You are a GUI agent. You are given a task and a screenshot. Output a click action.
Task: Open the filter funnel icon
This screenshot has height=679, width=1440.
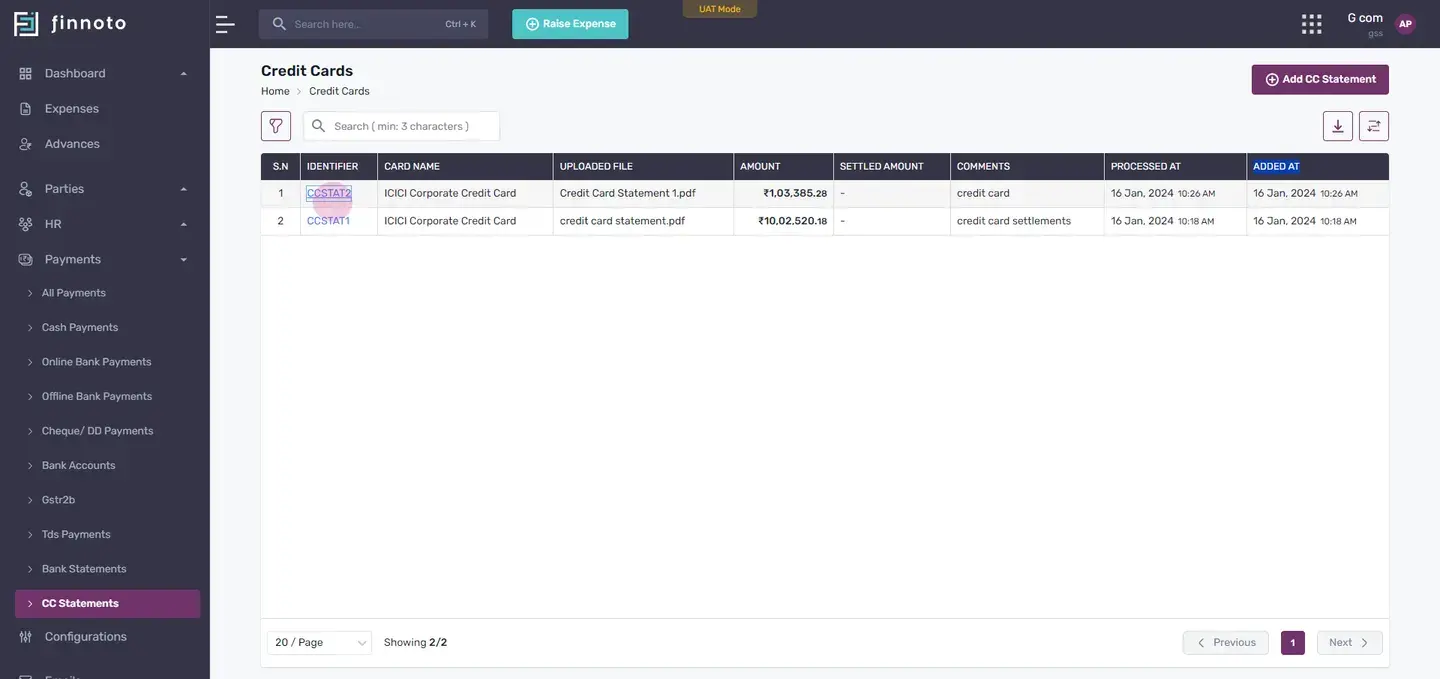click(x=276, y=126)
